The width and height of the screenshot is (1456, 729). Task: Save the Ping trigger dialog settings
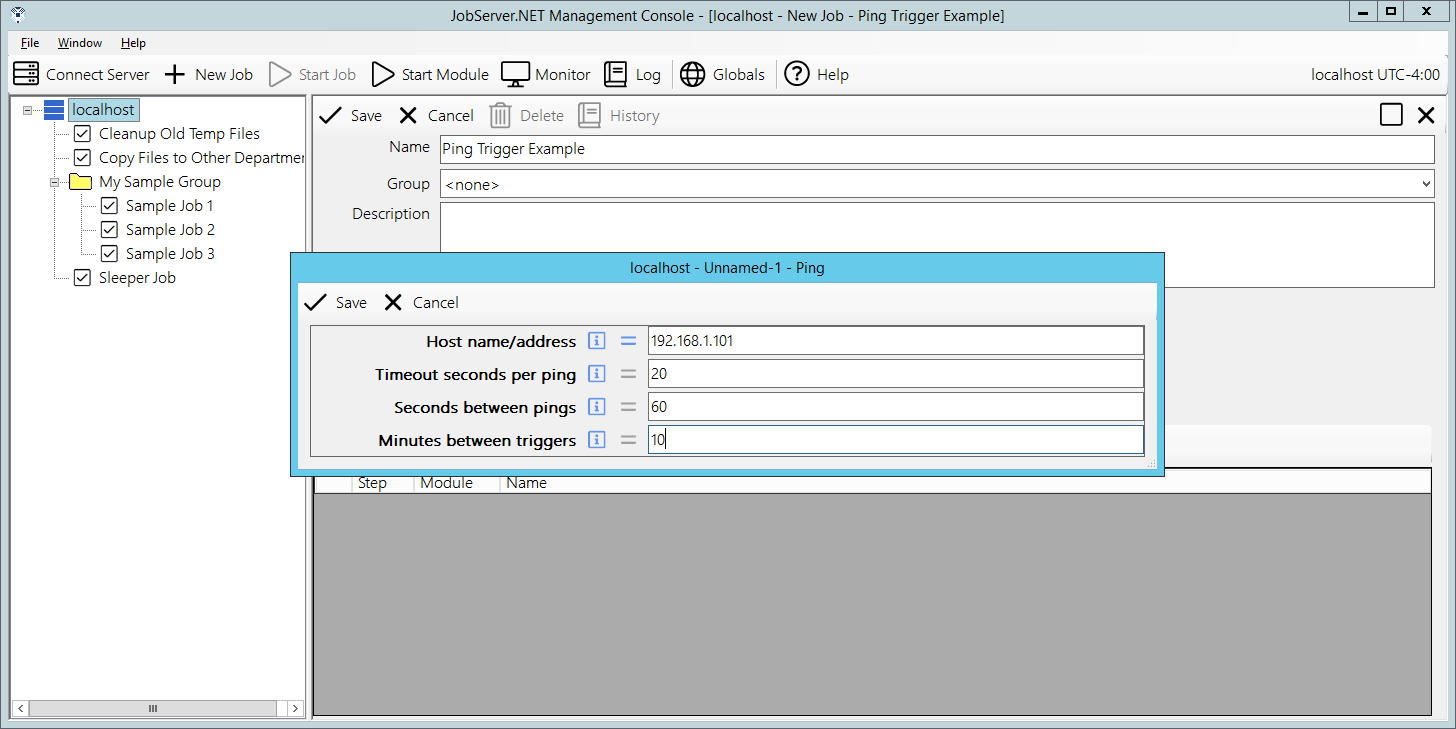(x=336, y=302)
